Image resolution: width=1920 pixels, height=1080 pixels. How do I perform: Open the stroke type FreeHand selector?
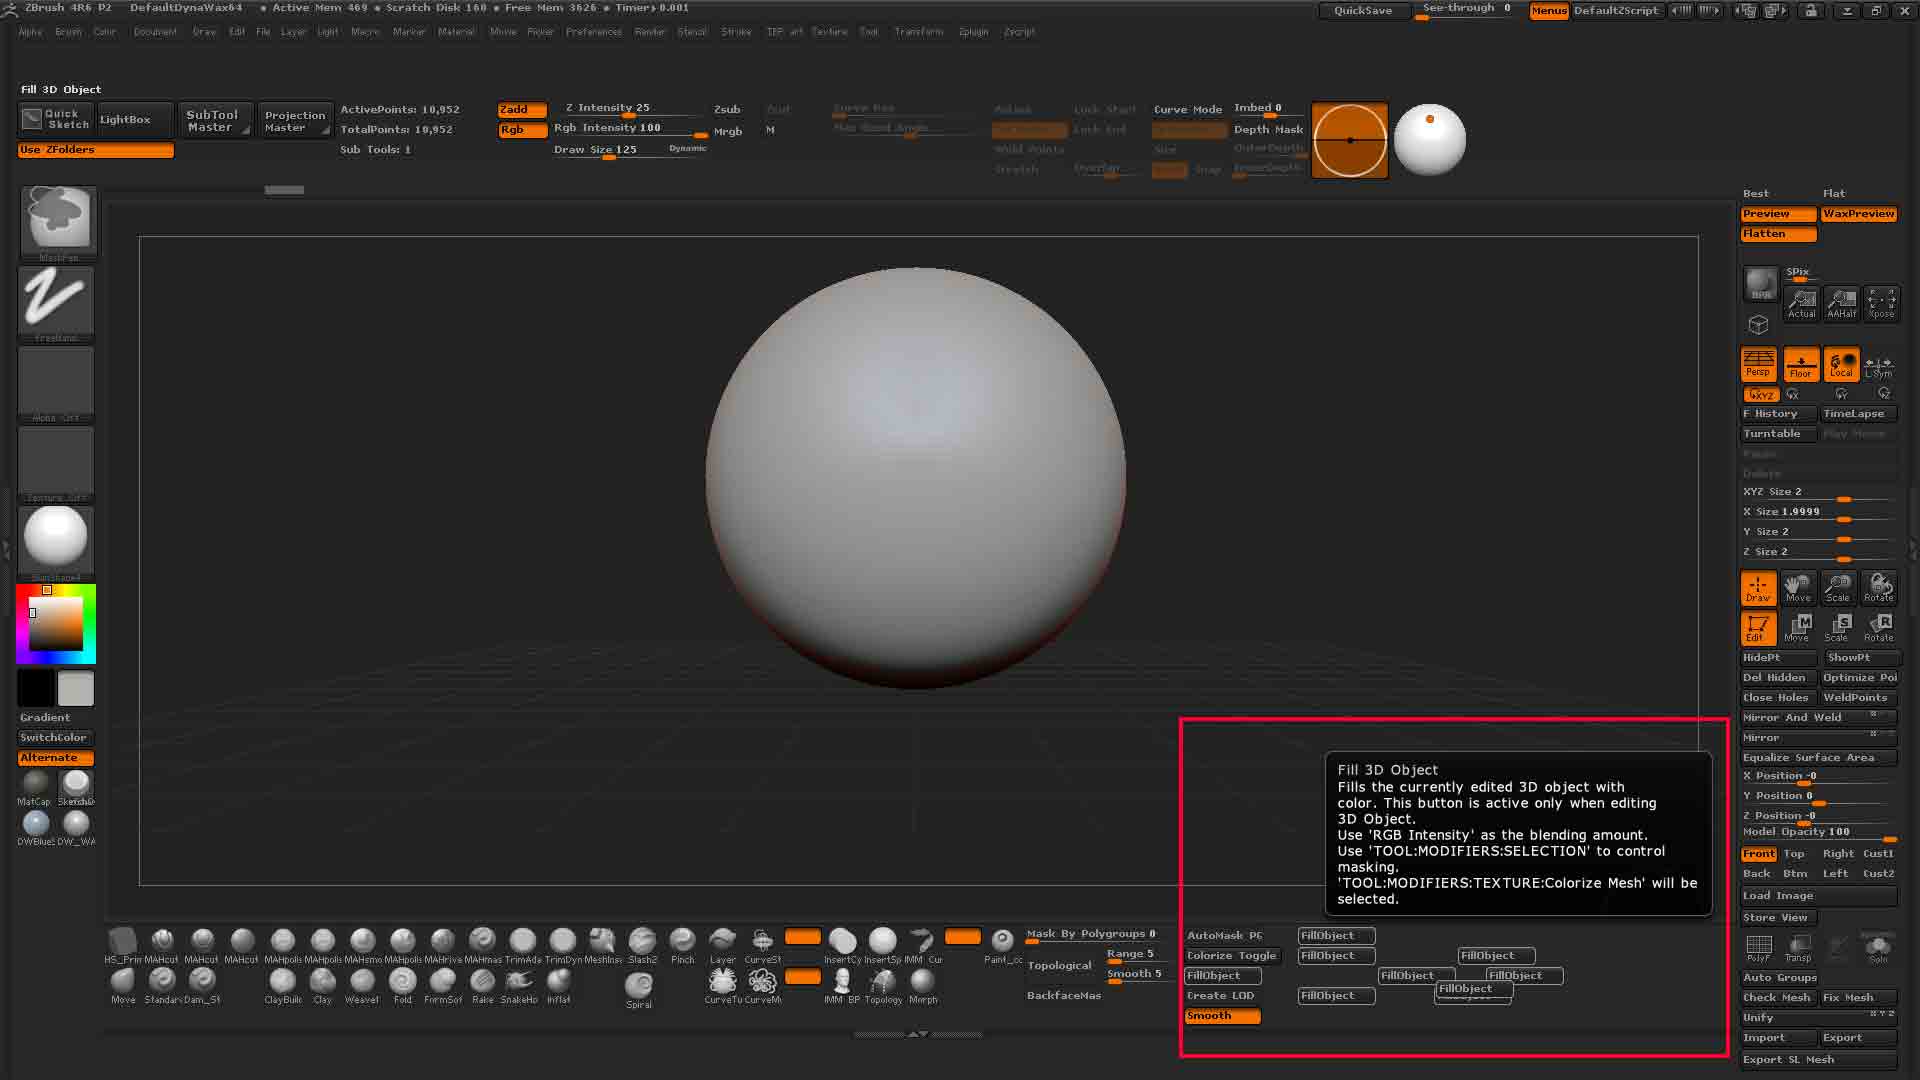(56, 300)
